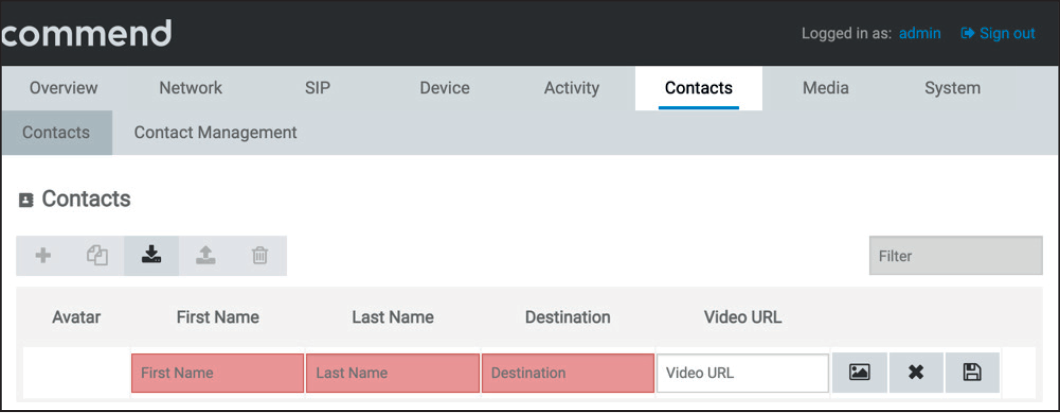
Task: Click the Video URL input field
Action: tap(742, 373)
